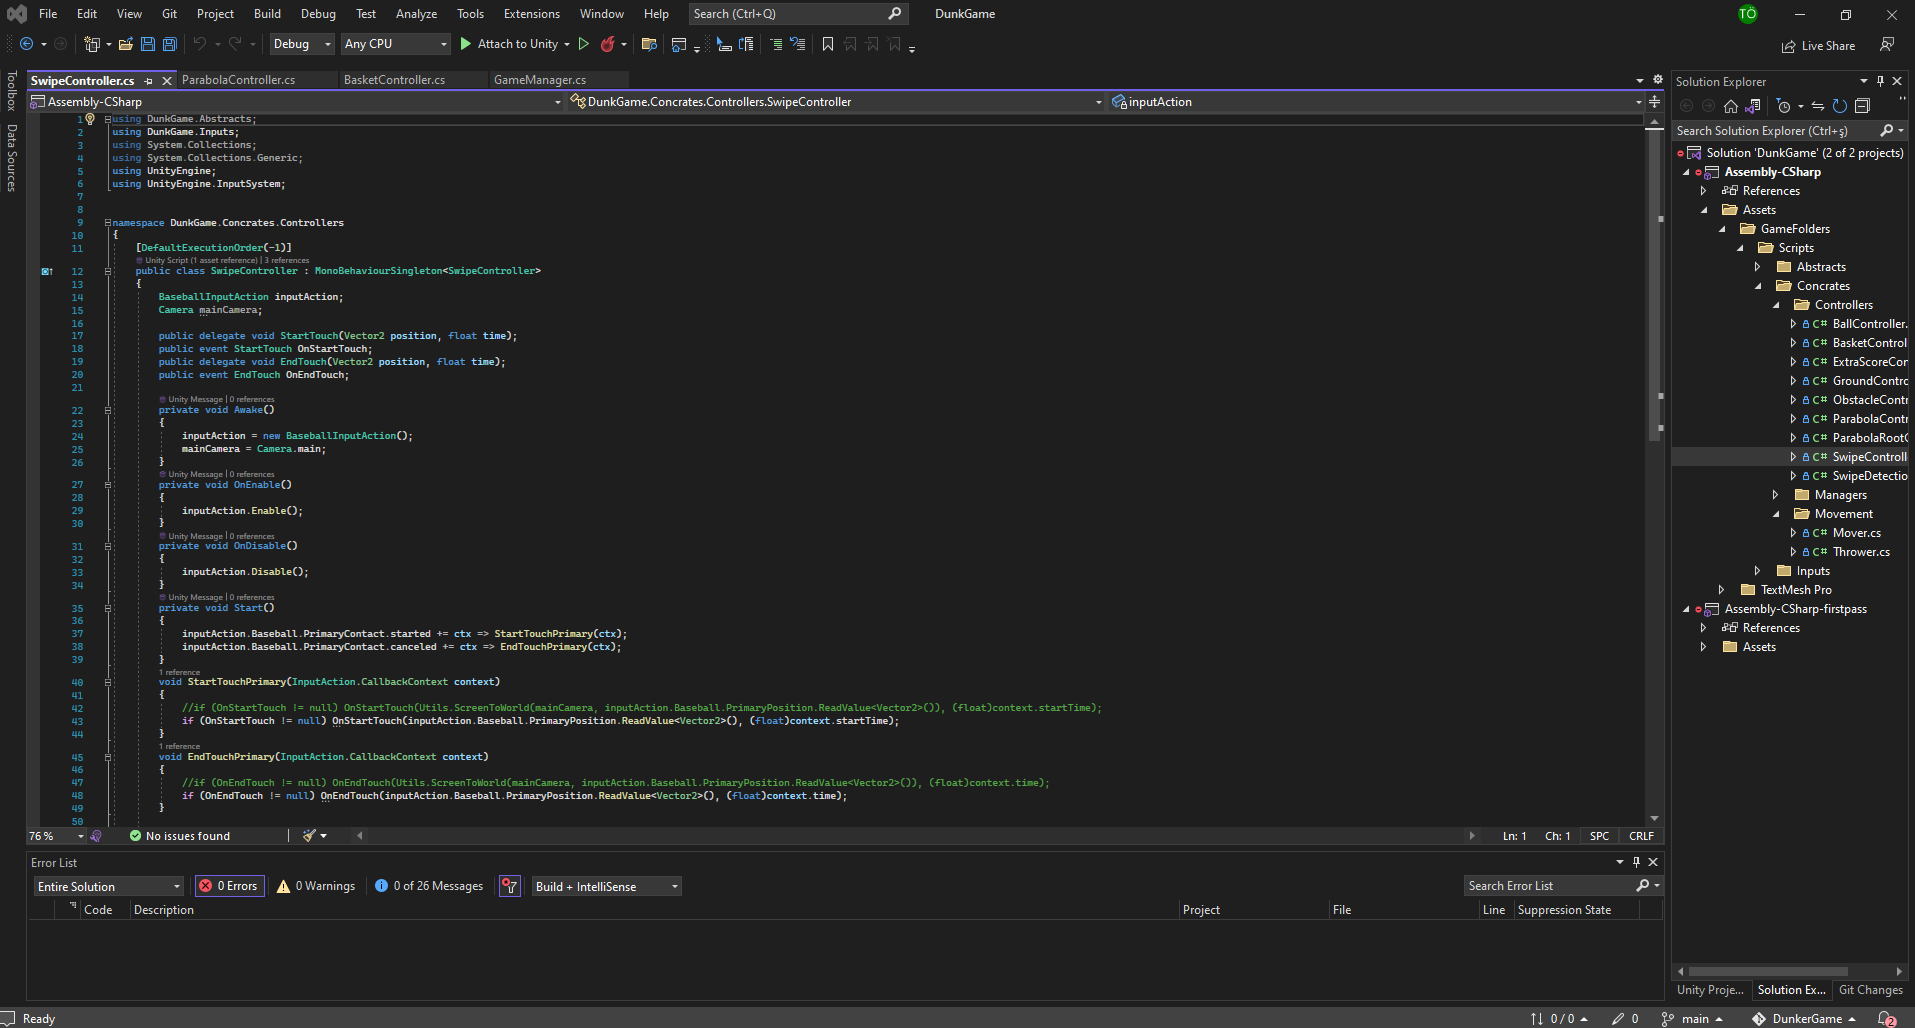Viewport: 1915px width, 1028px height.
Task: Click the Save All icon
Action: [169, 44]
